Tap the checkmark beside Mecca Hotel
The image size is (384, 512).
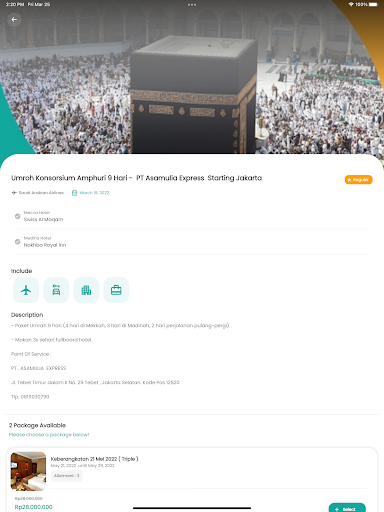pyautogui.click(x=17, y=216)
